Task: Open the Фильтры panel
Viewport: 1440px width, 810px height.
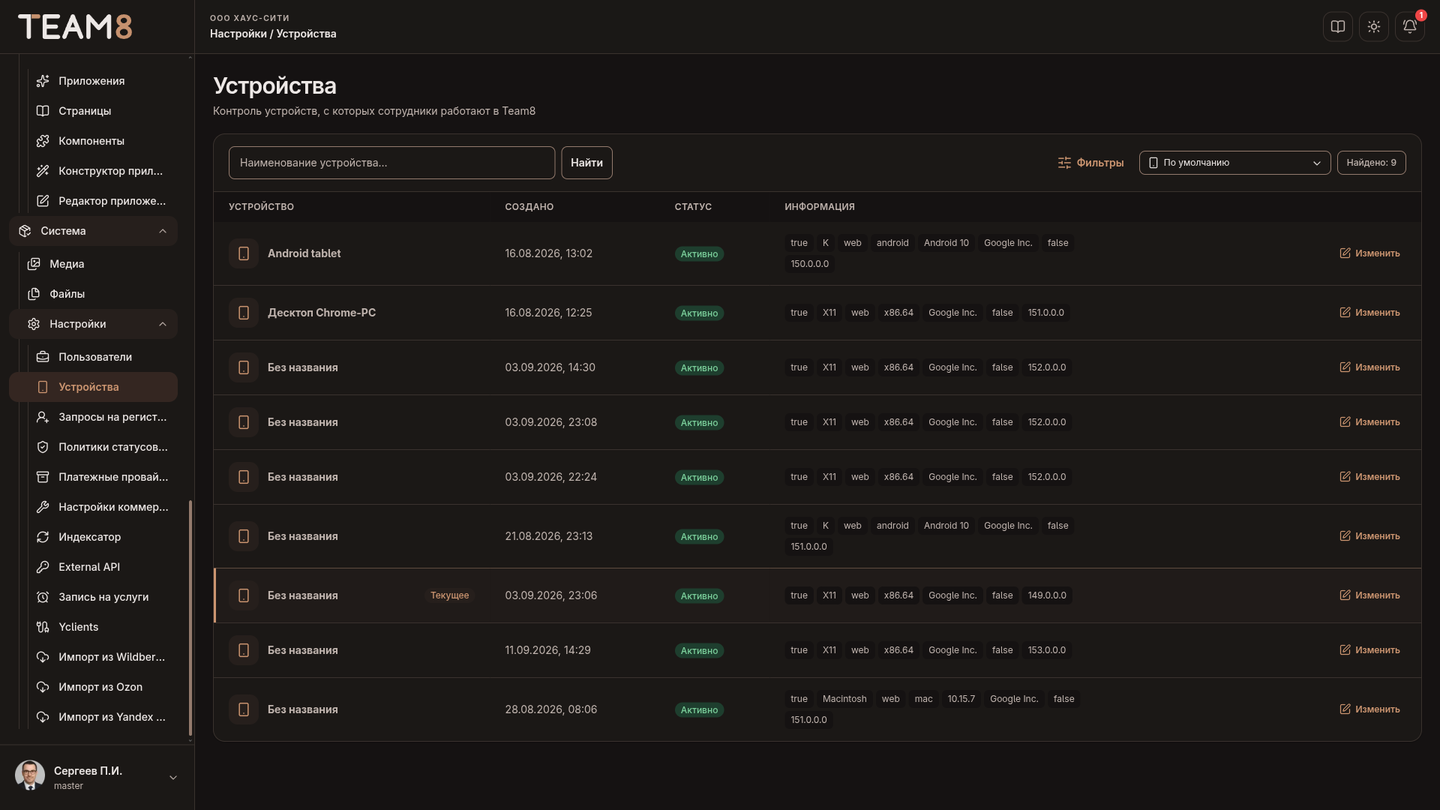Action: (x=1091, y=163)
